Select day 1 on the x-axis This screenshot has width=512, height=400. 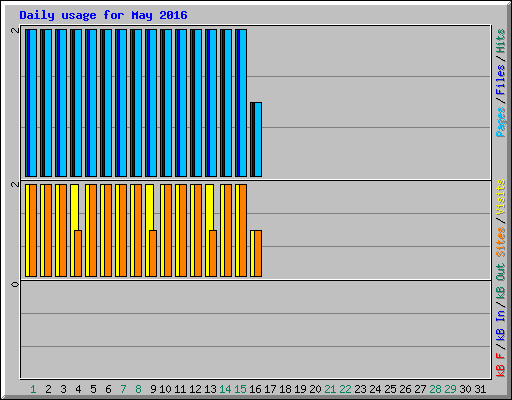click(x=33, y=389)
